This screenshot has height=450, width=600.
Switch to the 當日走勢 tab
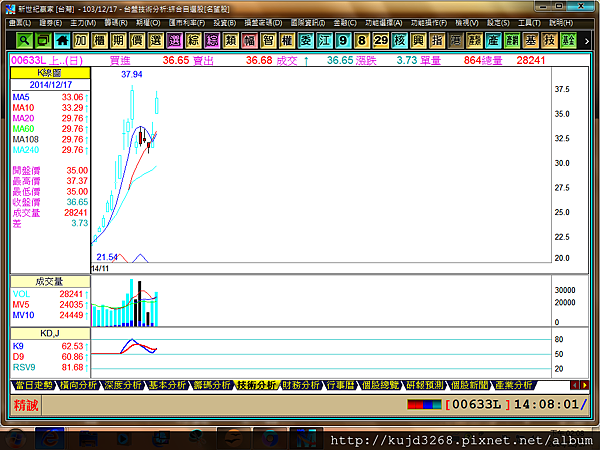click(34, 385)
